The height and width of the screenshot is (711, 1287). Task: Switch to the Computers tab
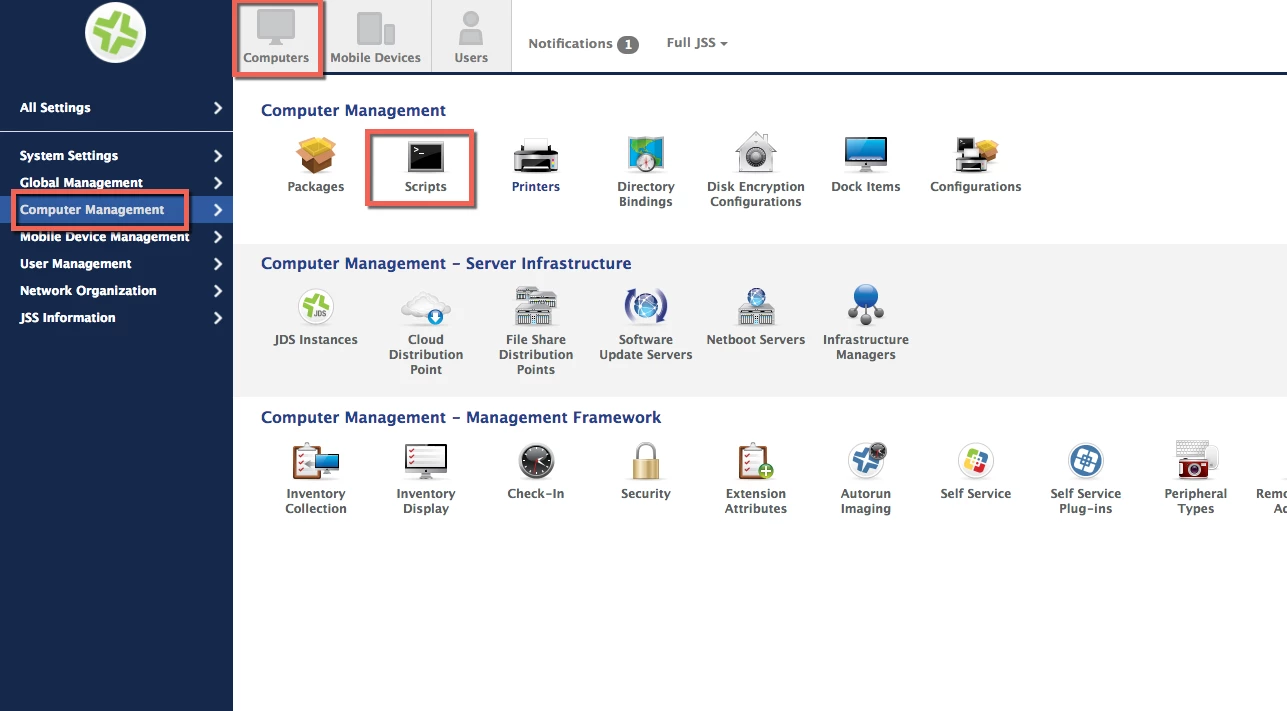[276, 37]
